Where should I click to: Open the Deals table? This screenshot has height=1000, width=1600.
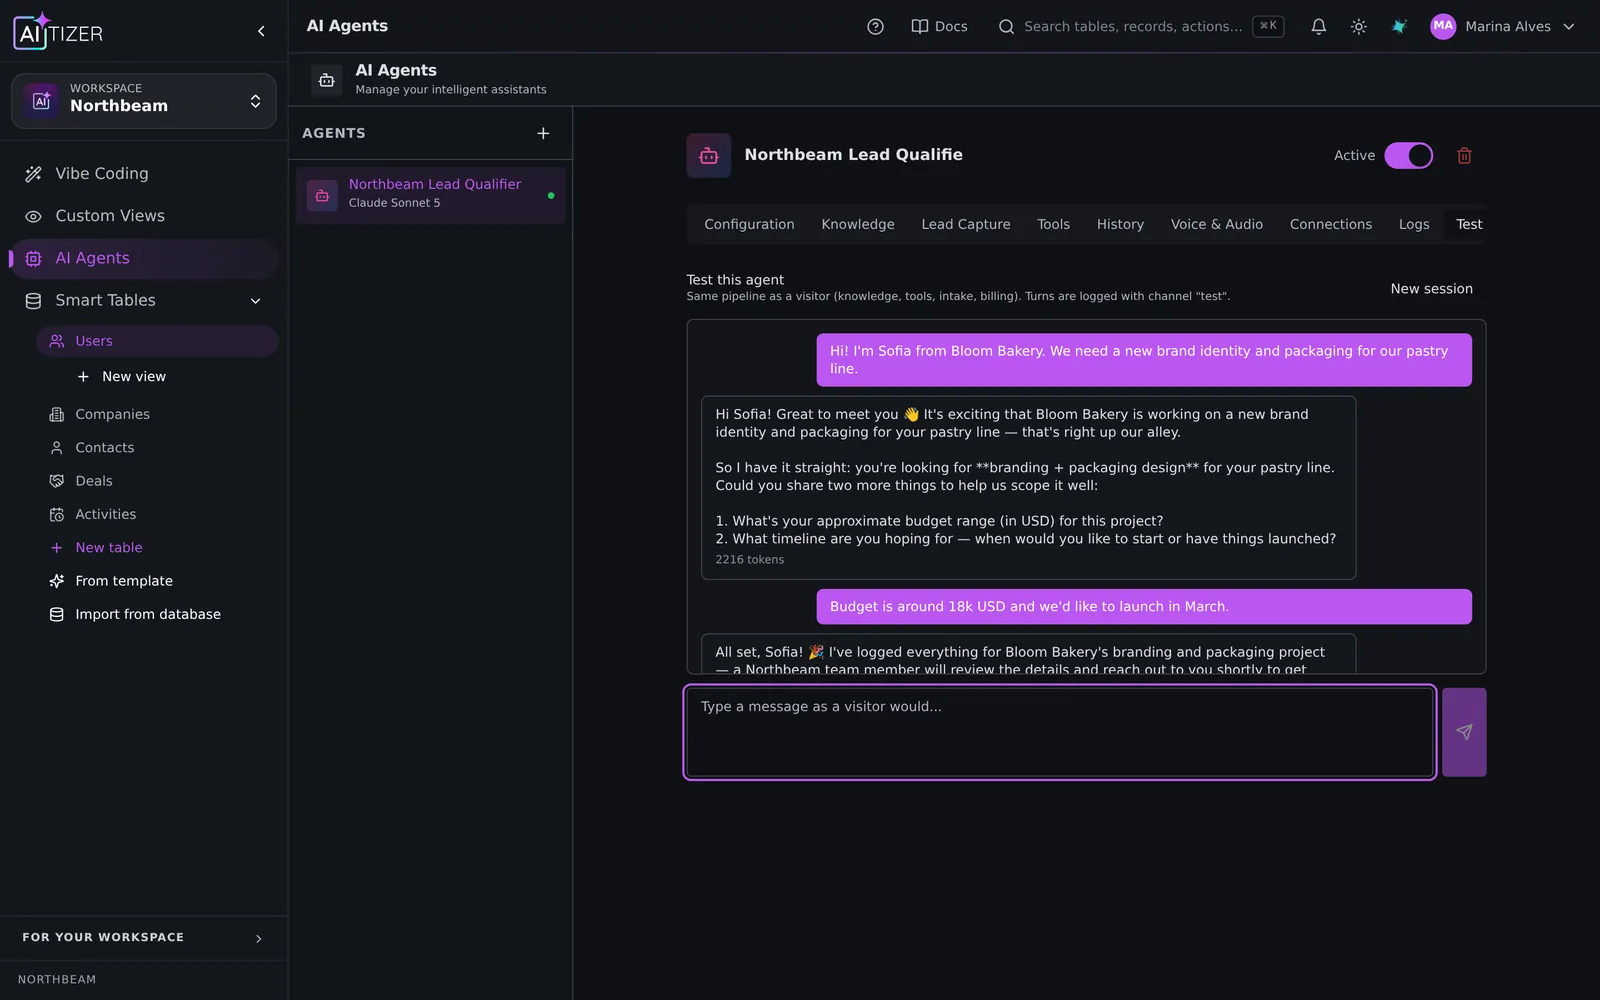157,481
